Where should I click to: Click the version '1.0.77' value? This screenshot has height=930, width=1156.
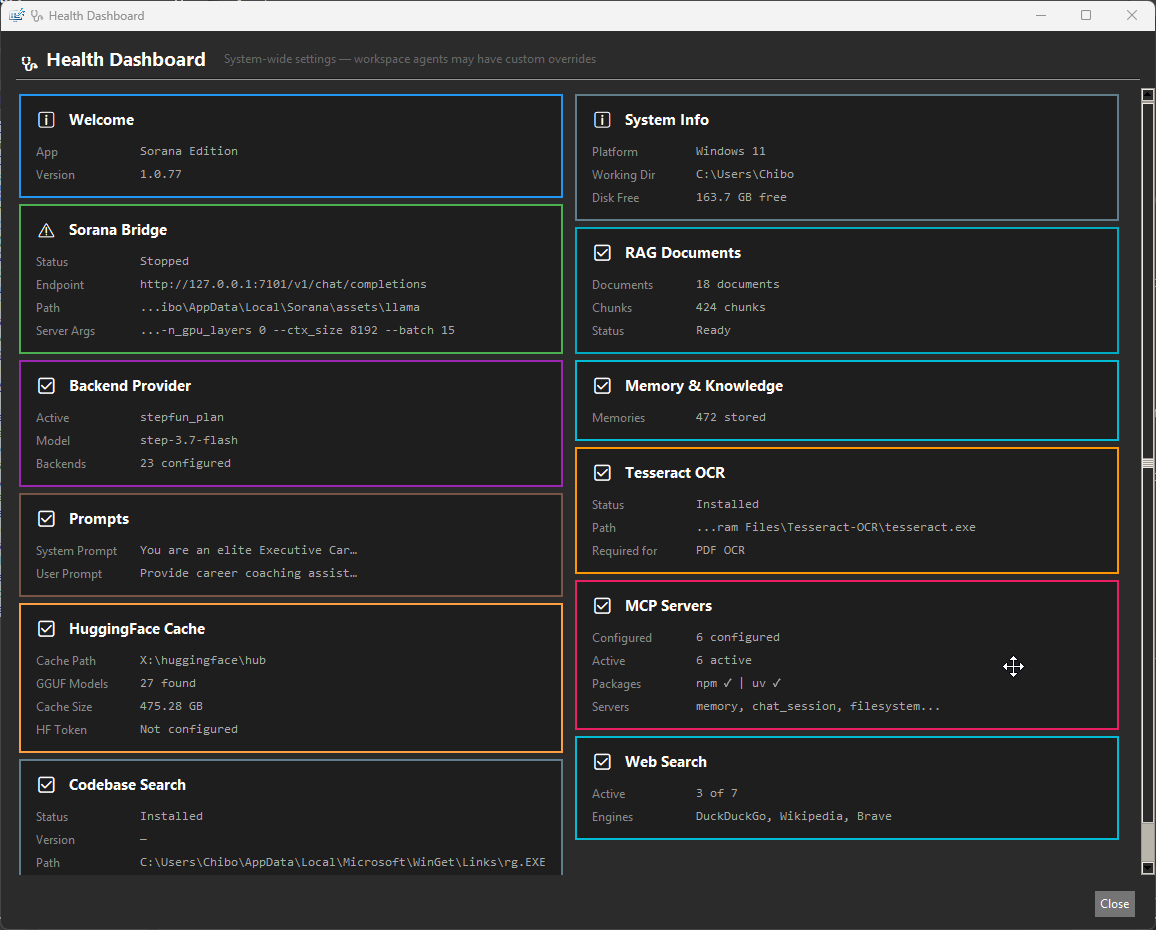[x=161, y=174]
